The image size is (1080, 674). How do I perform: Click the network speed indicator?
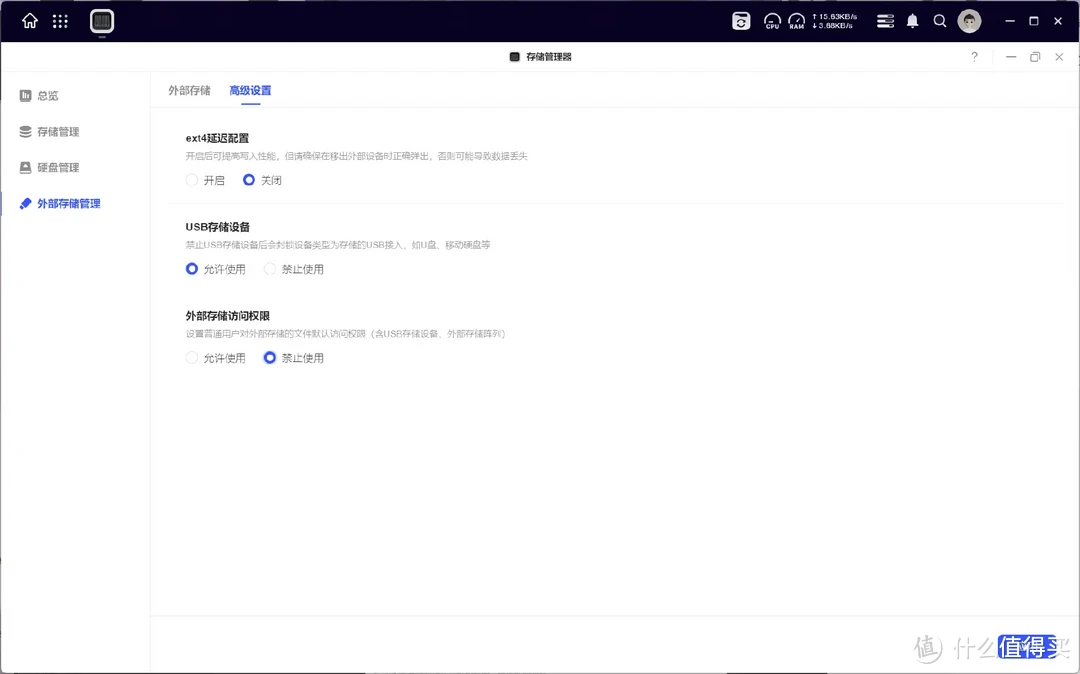836,20
